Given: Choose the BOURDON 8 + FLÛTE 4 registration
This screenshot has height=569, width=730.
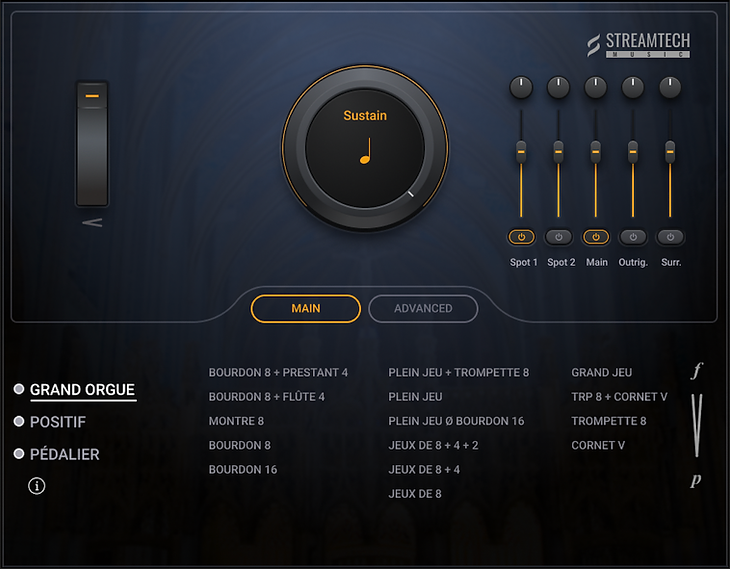Looking at the screenshot, I should [x=266, y=397].
